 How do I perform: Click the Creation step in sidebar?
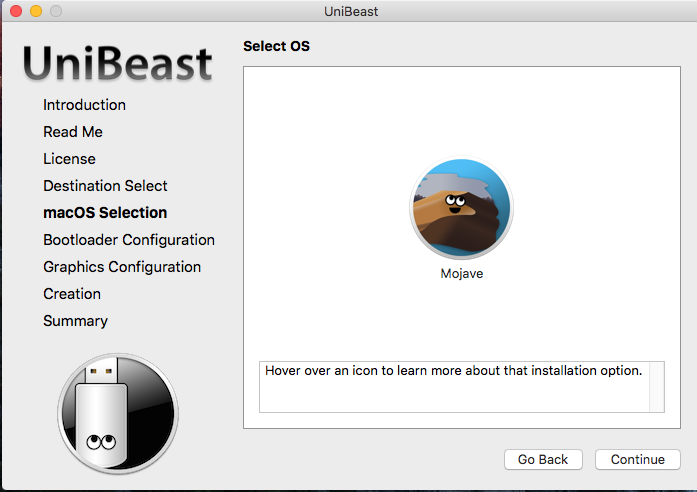point(72,294)
